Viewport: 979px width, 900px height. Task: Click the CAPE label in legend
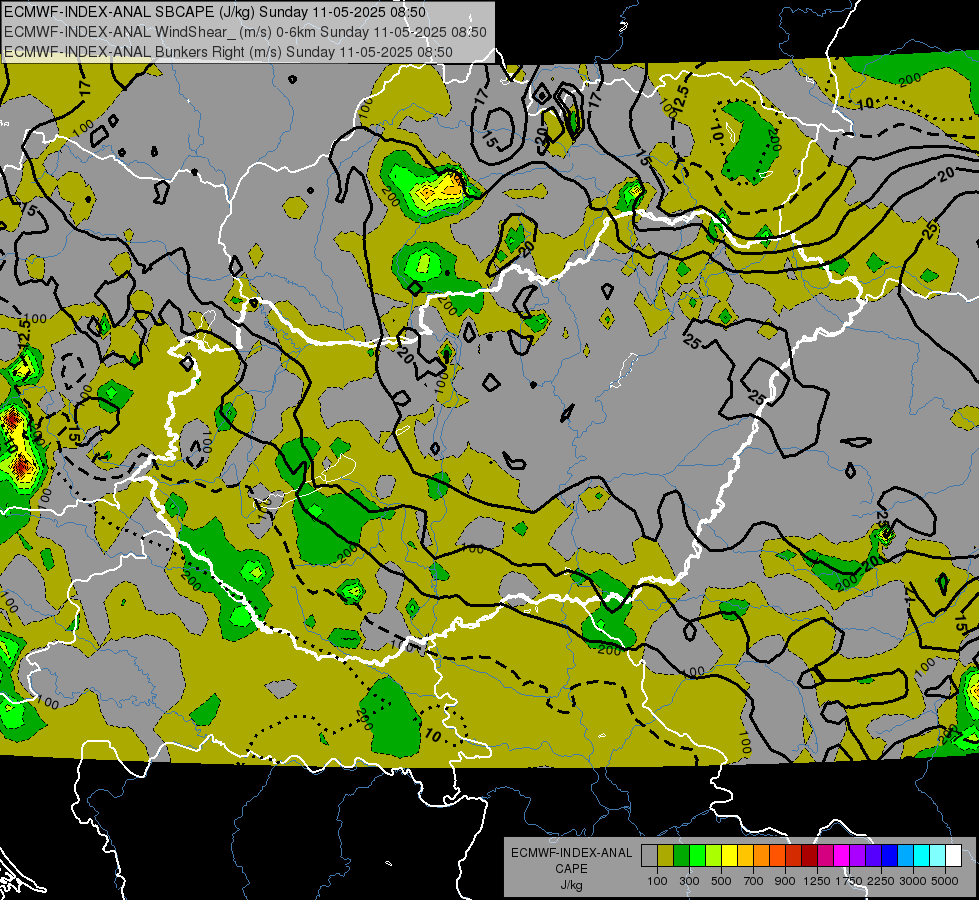[571, 869]
